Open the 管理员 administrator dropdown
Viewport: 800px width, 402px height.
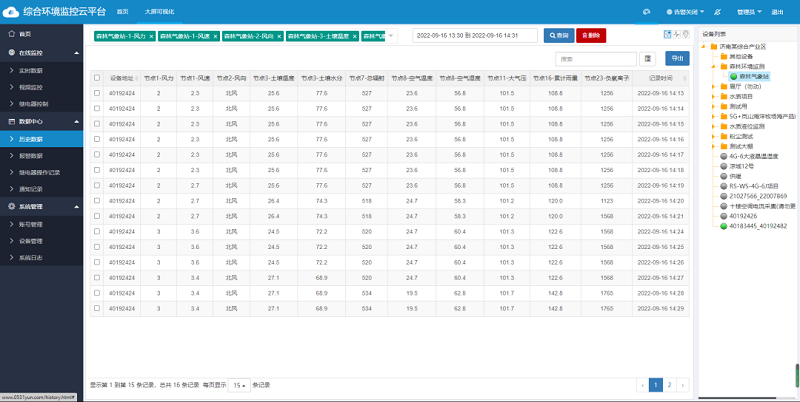pyautogui.click(x=749, y=12)
